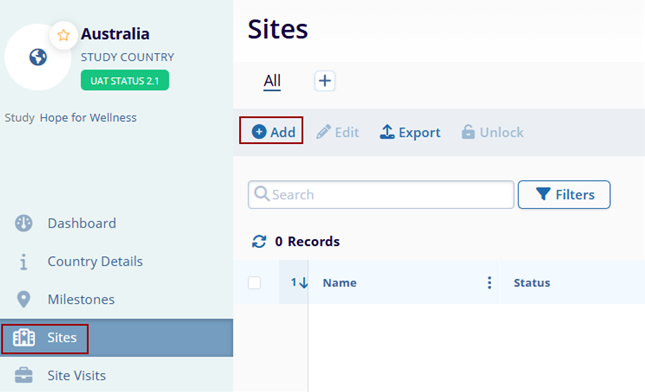The width and height of the screenshot is (645, 392).
Task: Export the sites list
Action: coord(410,132)
